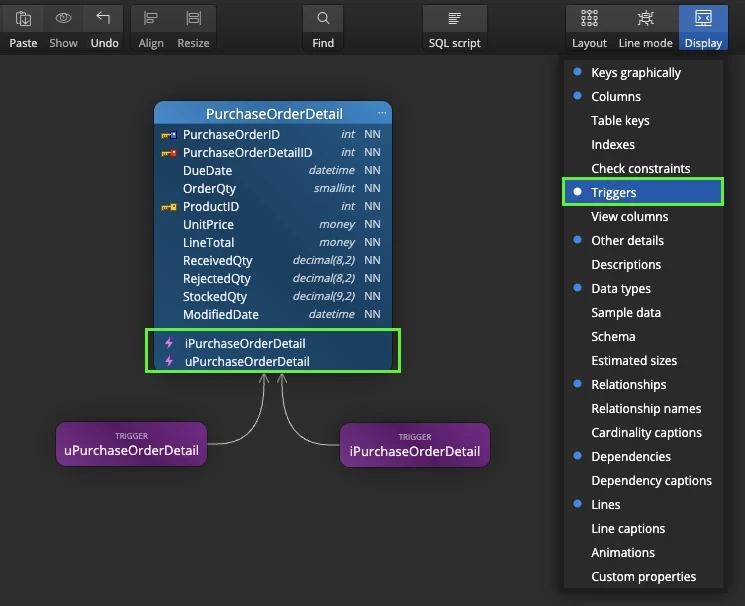Enable Estimated sizes in Display menu

(643, 360)
